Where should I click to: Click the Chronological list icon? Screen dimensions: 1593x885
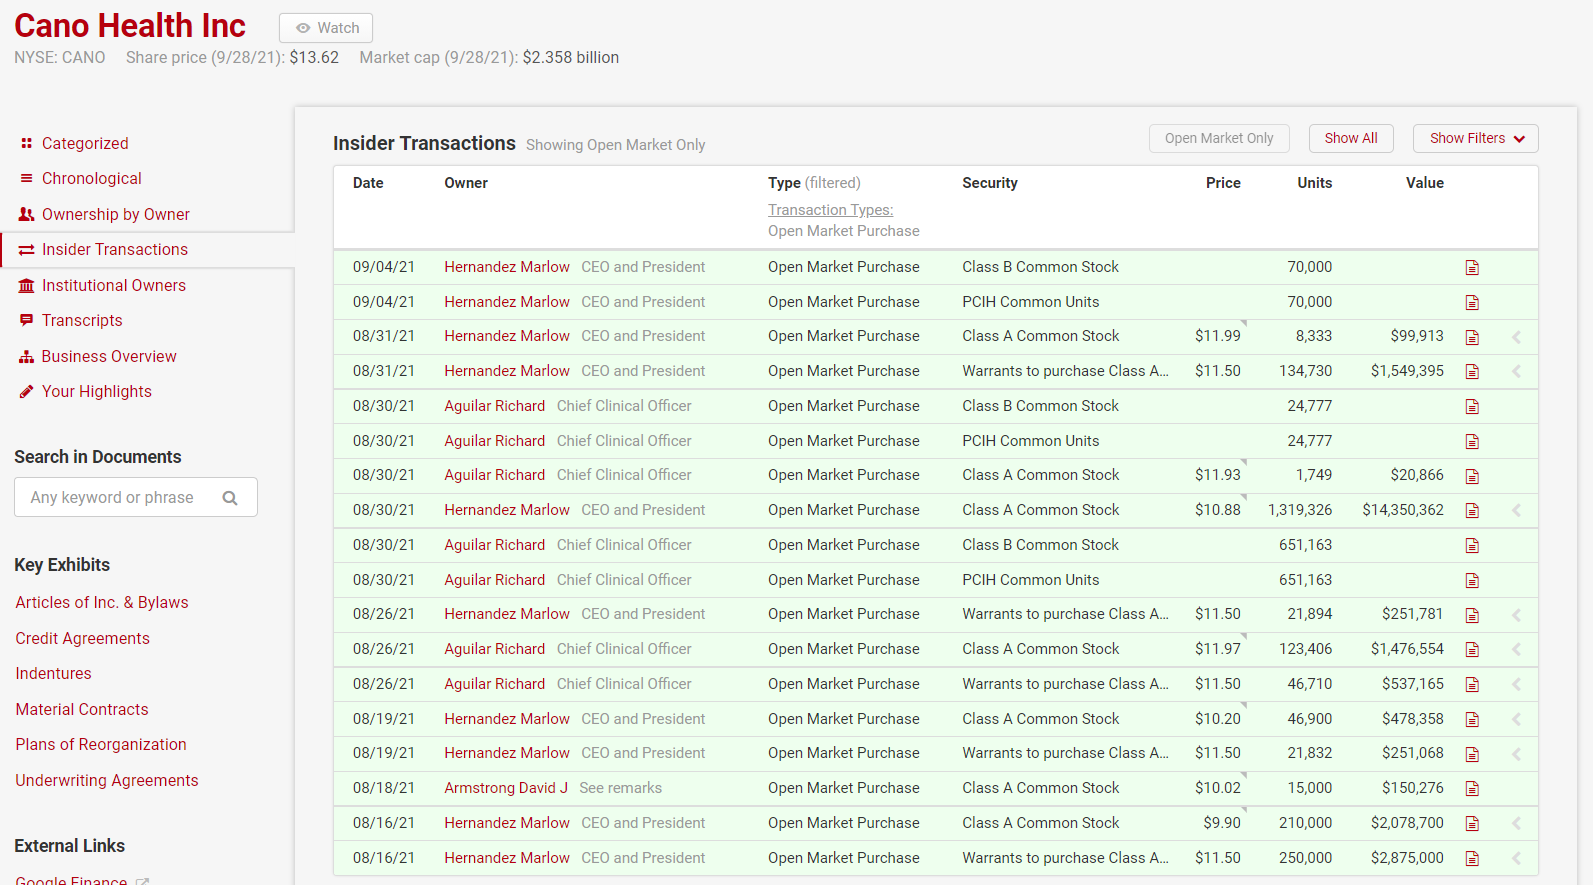click(27, 178)
